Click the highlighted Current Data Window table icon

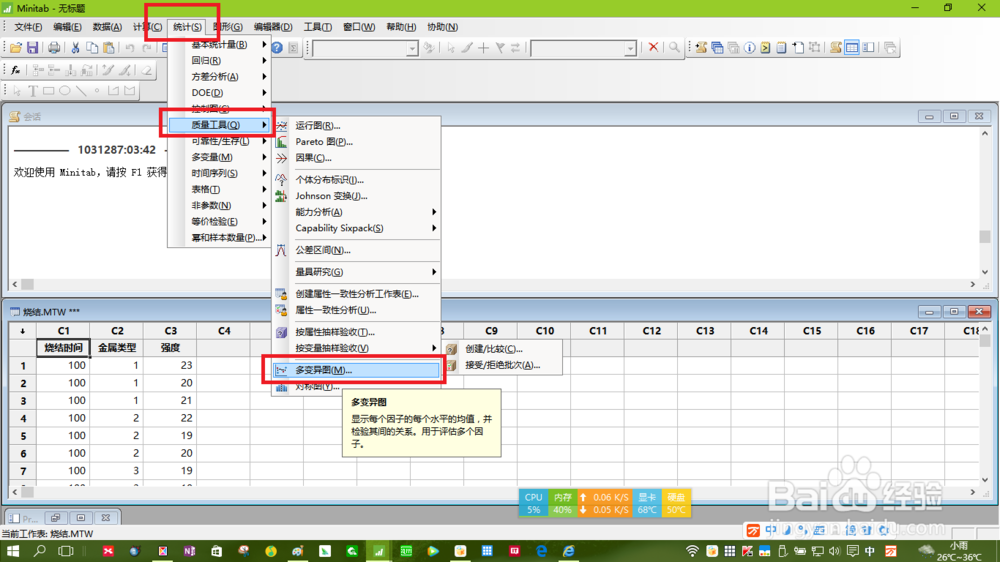point(851,48)
